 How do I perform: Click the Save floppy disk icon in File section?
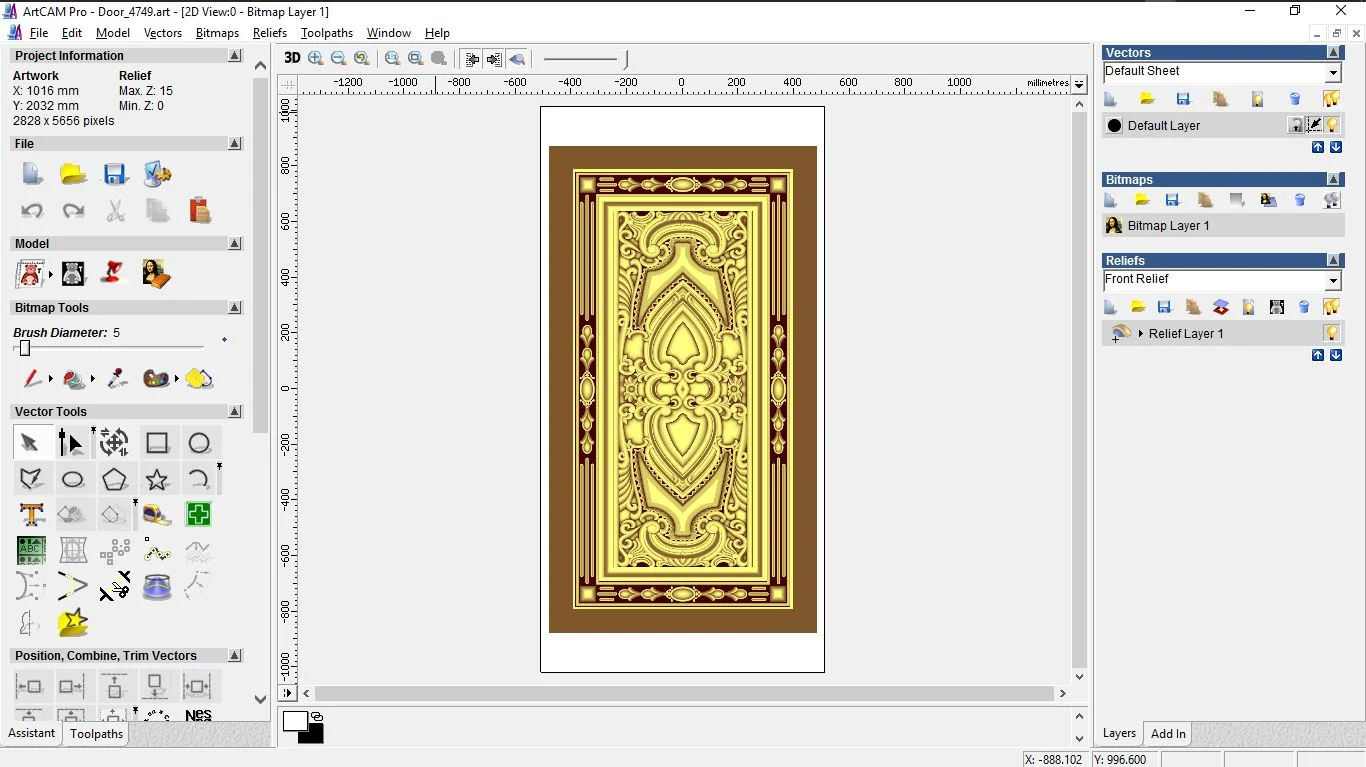[x=115, y=174]
